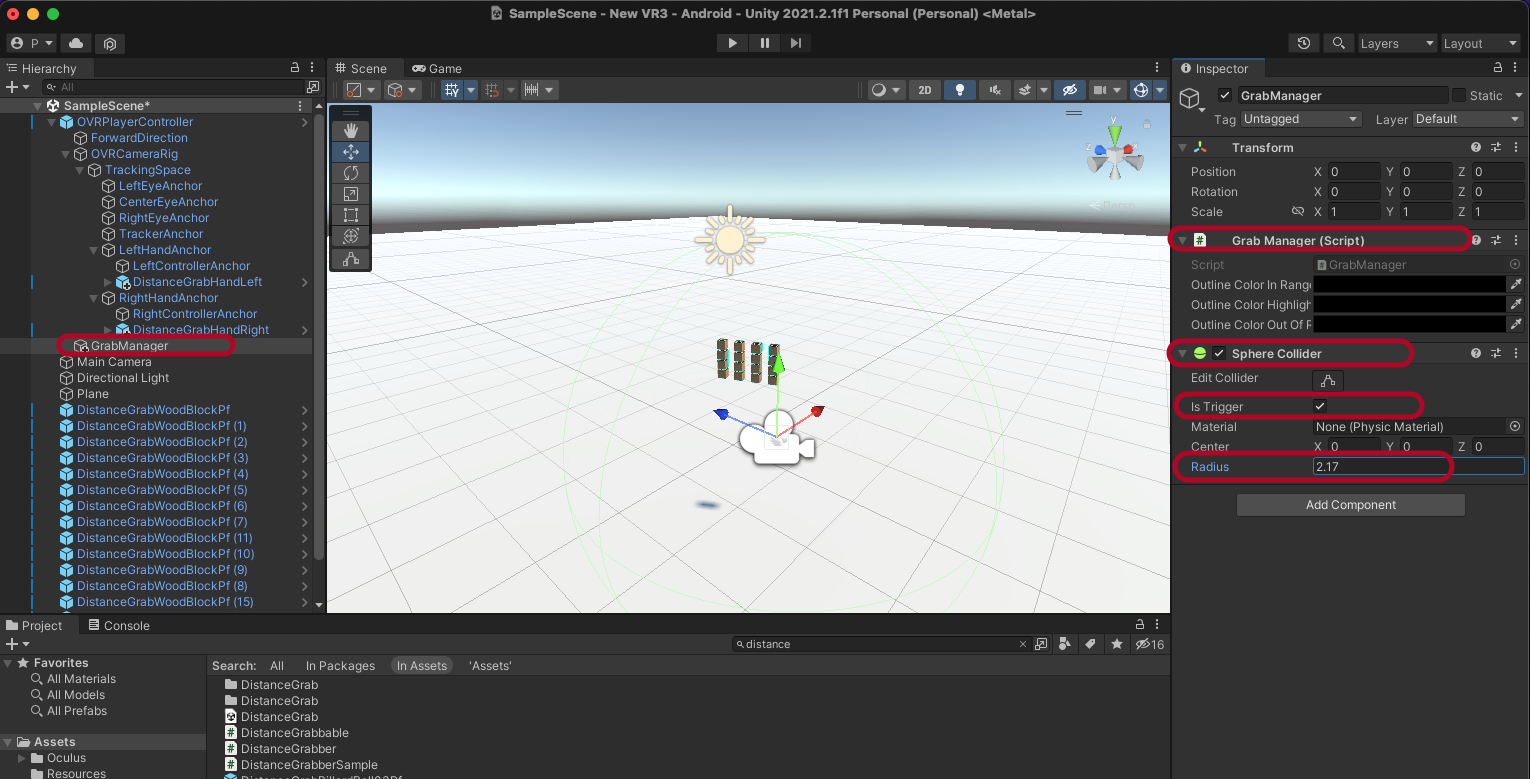The width and height of the screenshot is (1530, 779).
Task: Select the Scale tool in Scene tools
Action: [x=351, y=194]
